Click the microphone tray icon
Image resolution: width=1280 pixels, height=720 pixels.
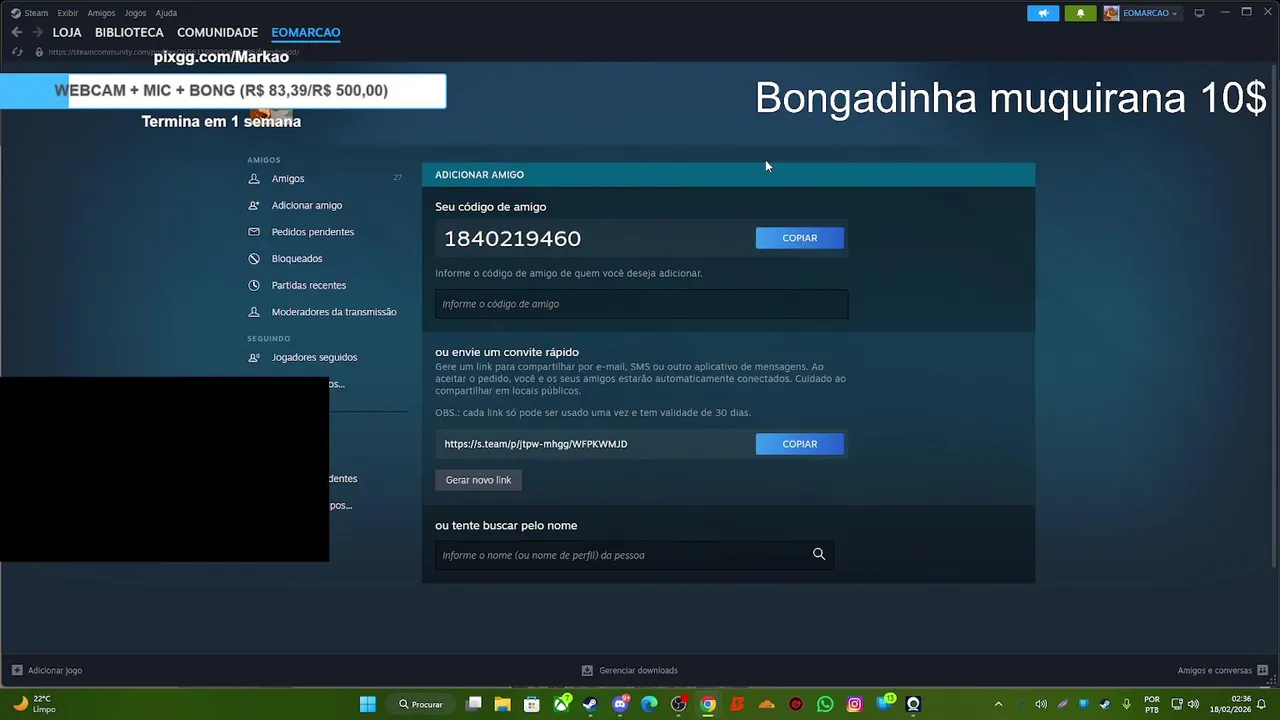(1126, 704)
